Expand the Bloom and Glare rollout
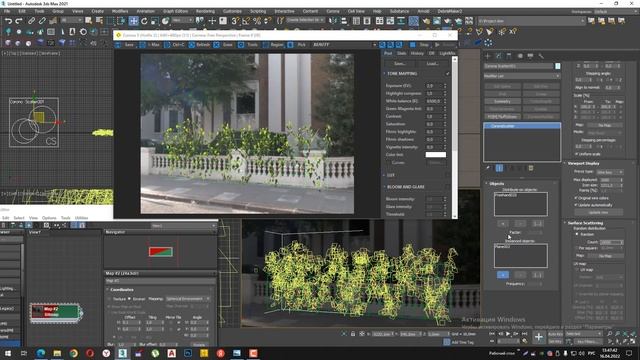 384,187
